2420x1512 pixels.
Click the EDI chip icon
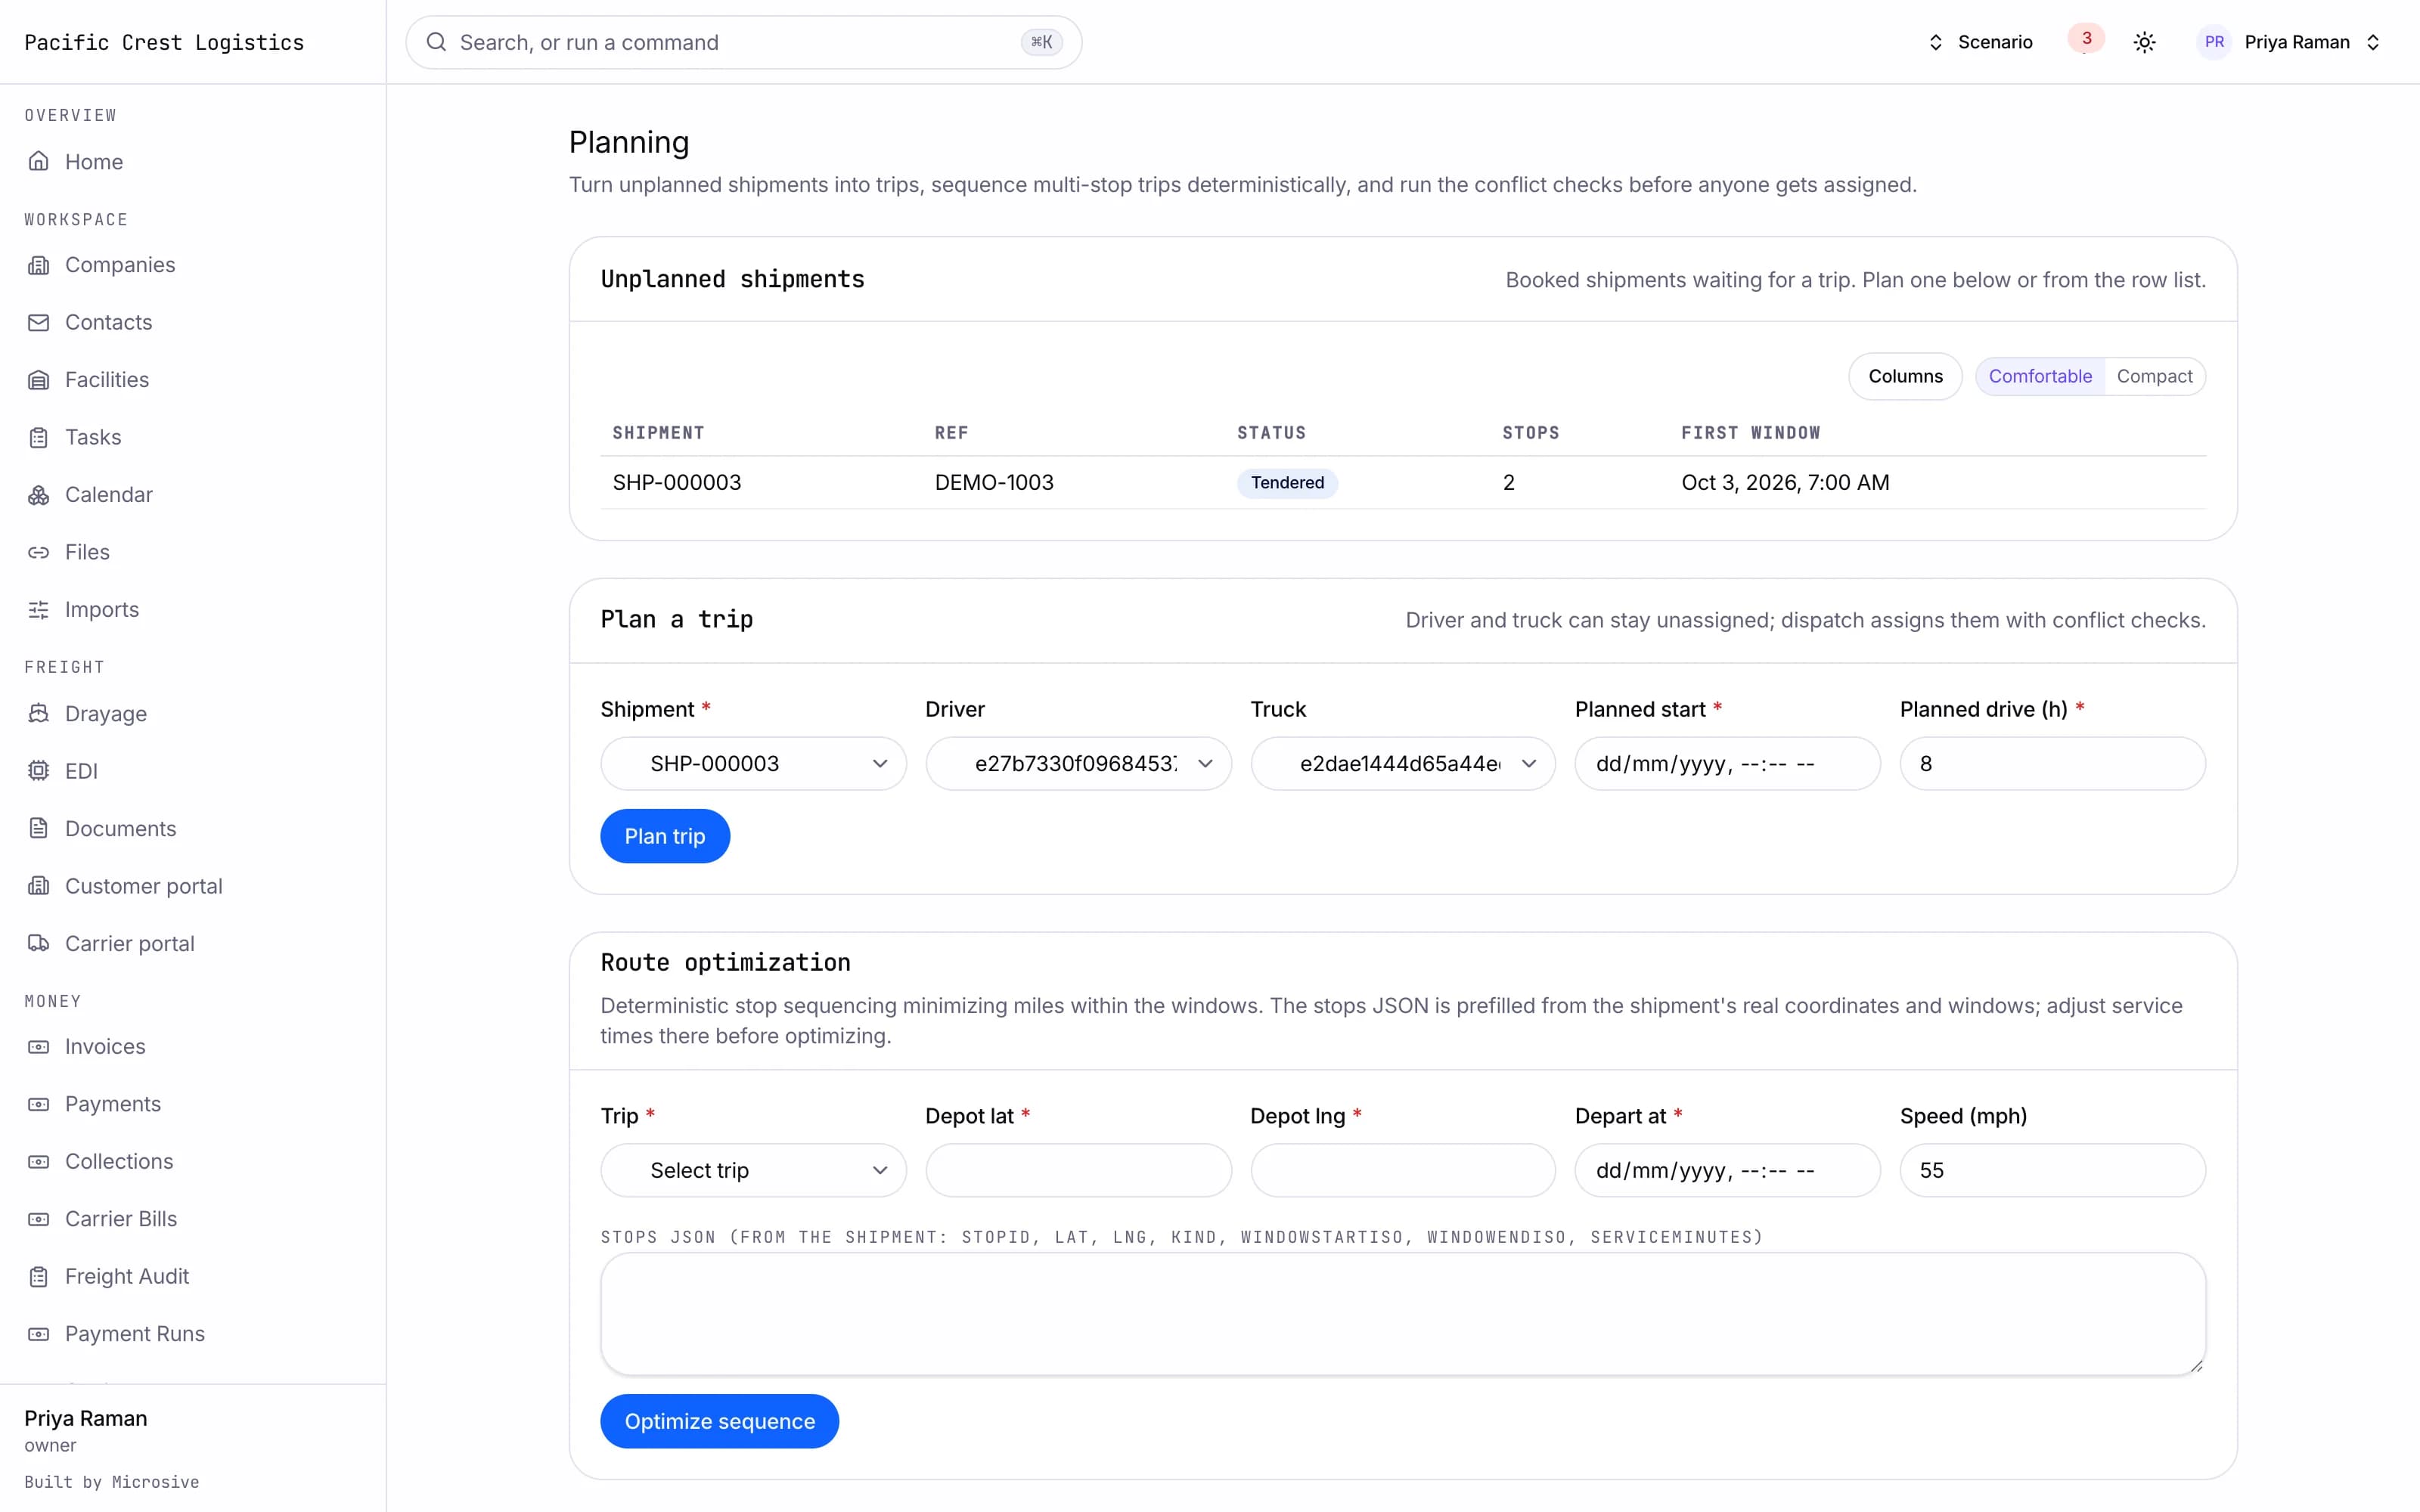click(38, 771)
